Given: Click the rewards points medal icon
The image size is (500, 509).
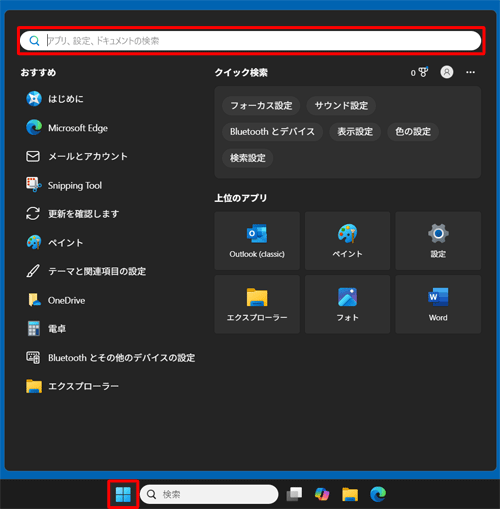Looking at the screenshot, I should (x=423, y=72).
